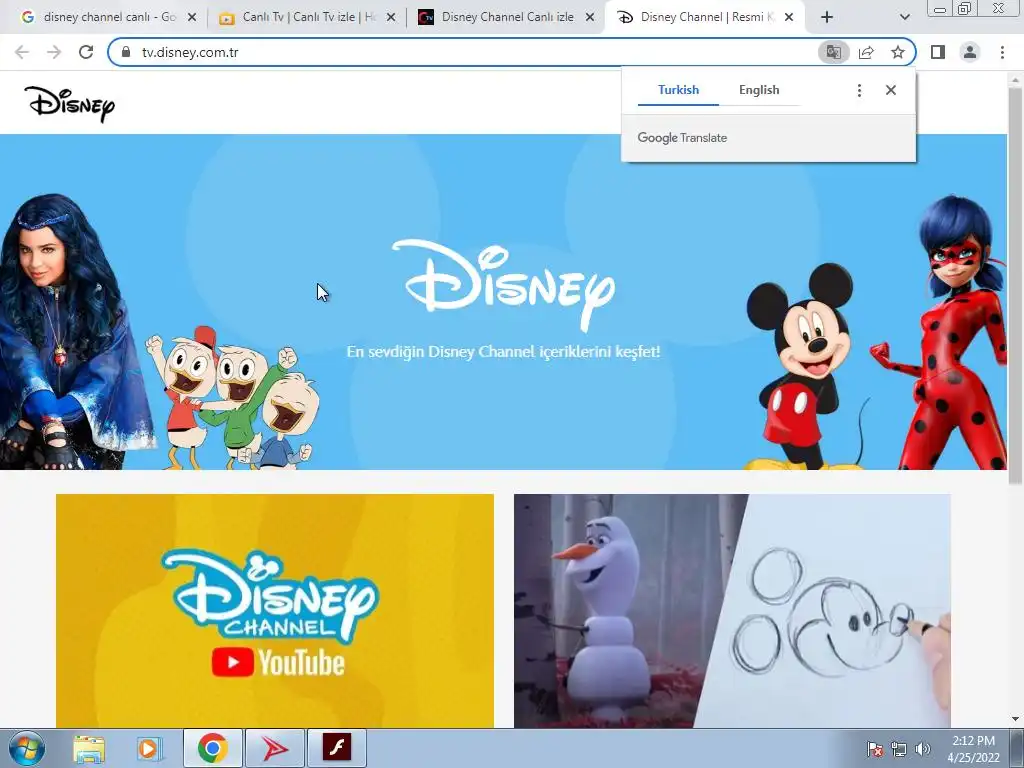Open the red arrow app in taskbar

coord(275,748)
